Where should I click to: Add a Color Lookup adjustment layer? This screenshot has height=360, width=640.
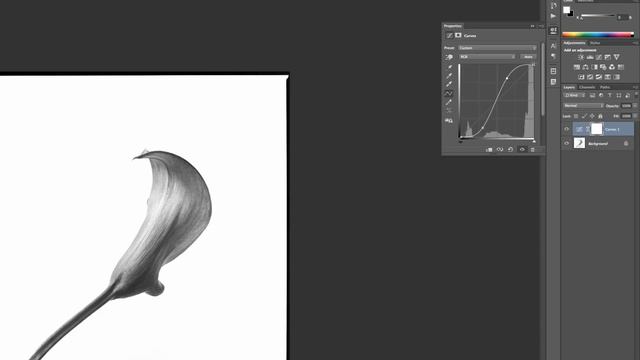pos(621,67)
